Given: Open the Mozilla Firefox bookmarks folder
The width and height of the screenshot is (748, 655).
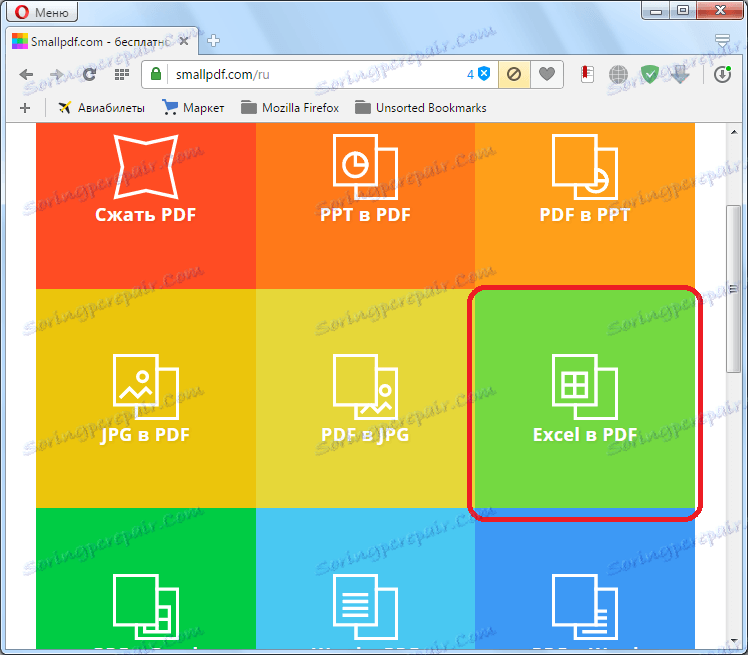Looking at the screenshot, I should point(290,108).
